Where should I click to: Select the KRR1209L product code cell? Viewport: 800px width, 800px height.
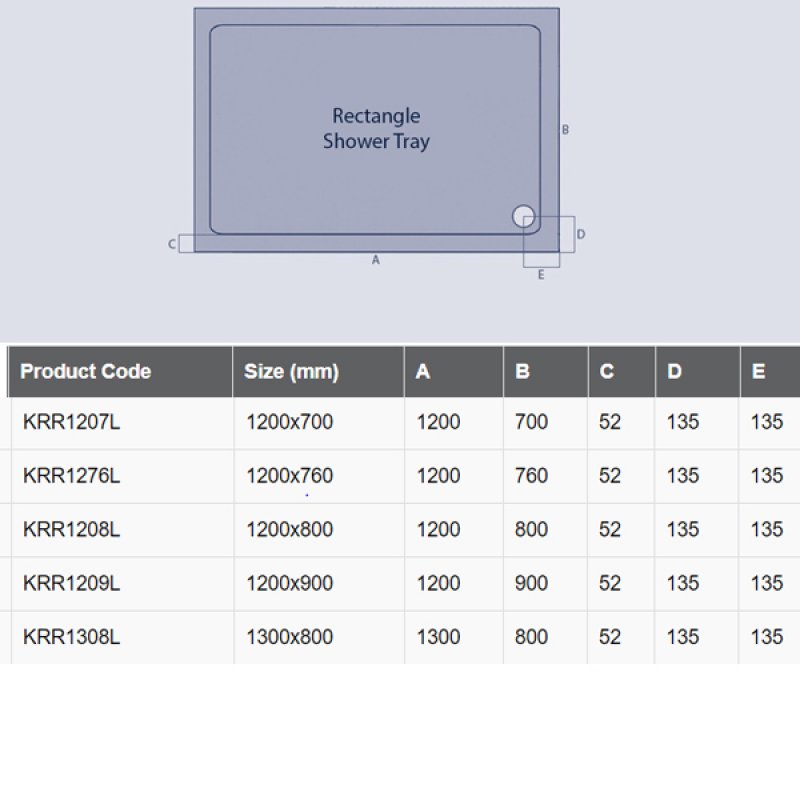pos(71,583)
